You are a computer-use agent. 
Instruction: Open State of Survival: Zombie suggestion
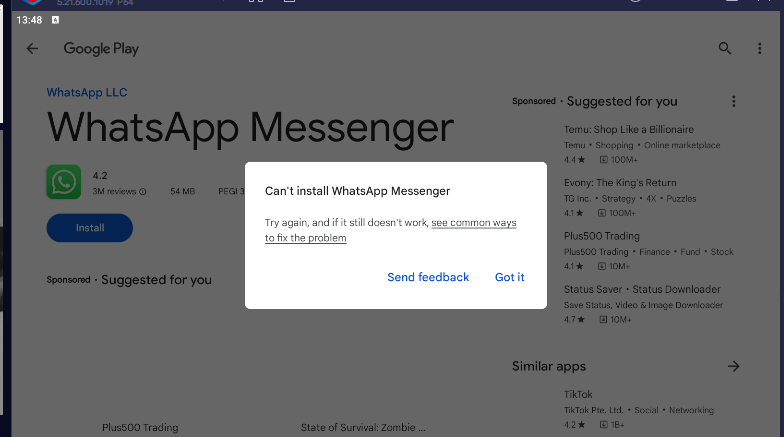coord(363,428)
